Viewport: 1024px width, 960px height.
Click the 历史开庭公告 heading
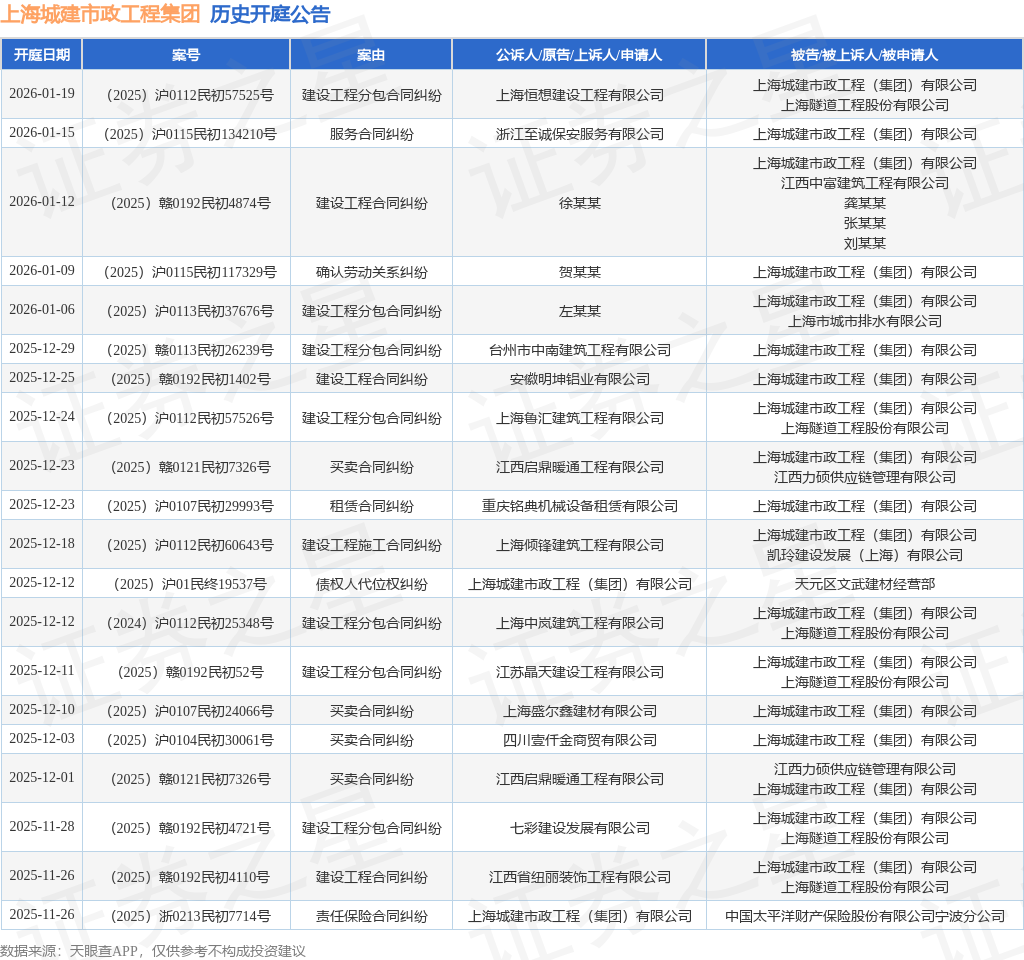click(x=270, y=14)
